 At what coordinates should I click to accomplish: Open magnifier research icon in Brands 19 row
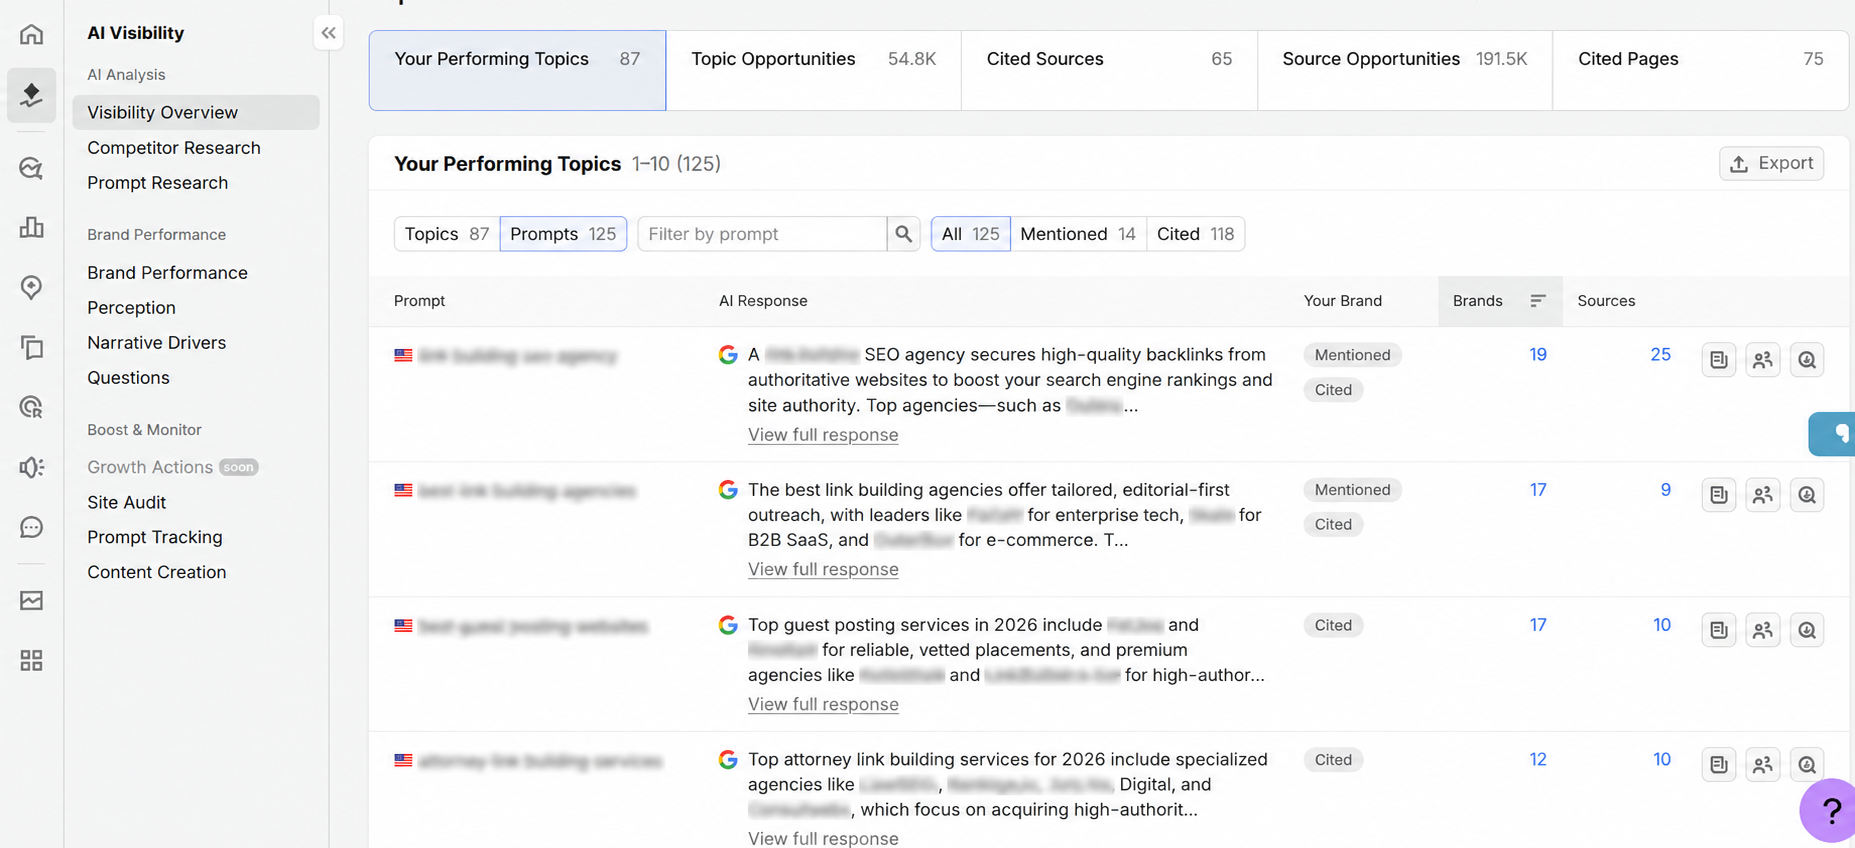tap(1806, 360)
